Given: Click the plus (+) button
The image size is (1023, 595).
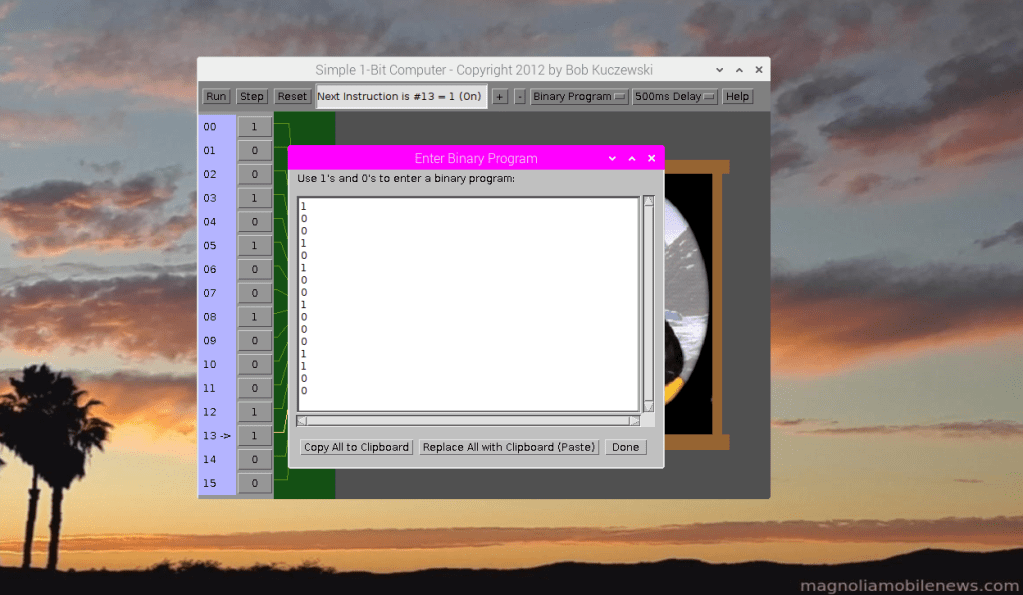Looking at the screenshot, I should (500, 97).
